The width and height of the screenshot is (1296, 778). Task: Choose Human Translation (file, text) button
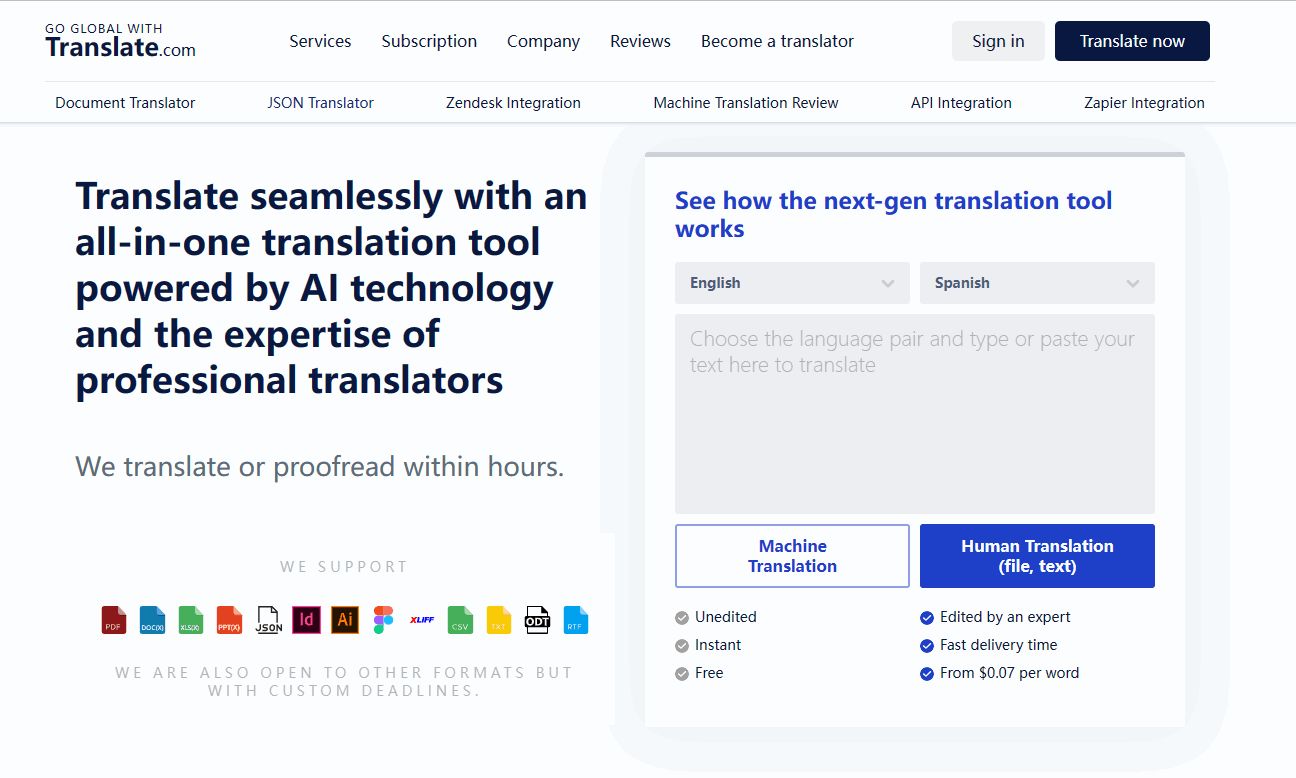tap(1037, 556)
